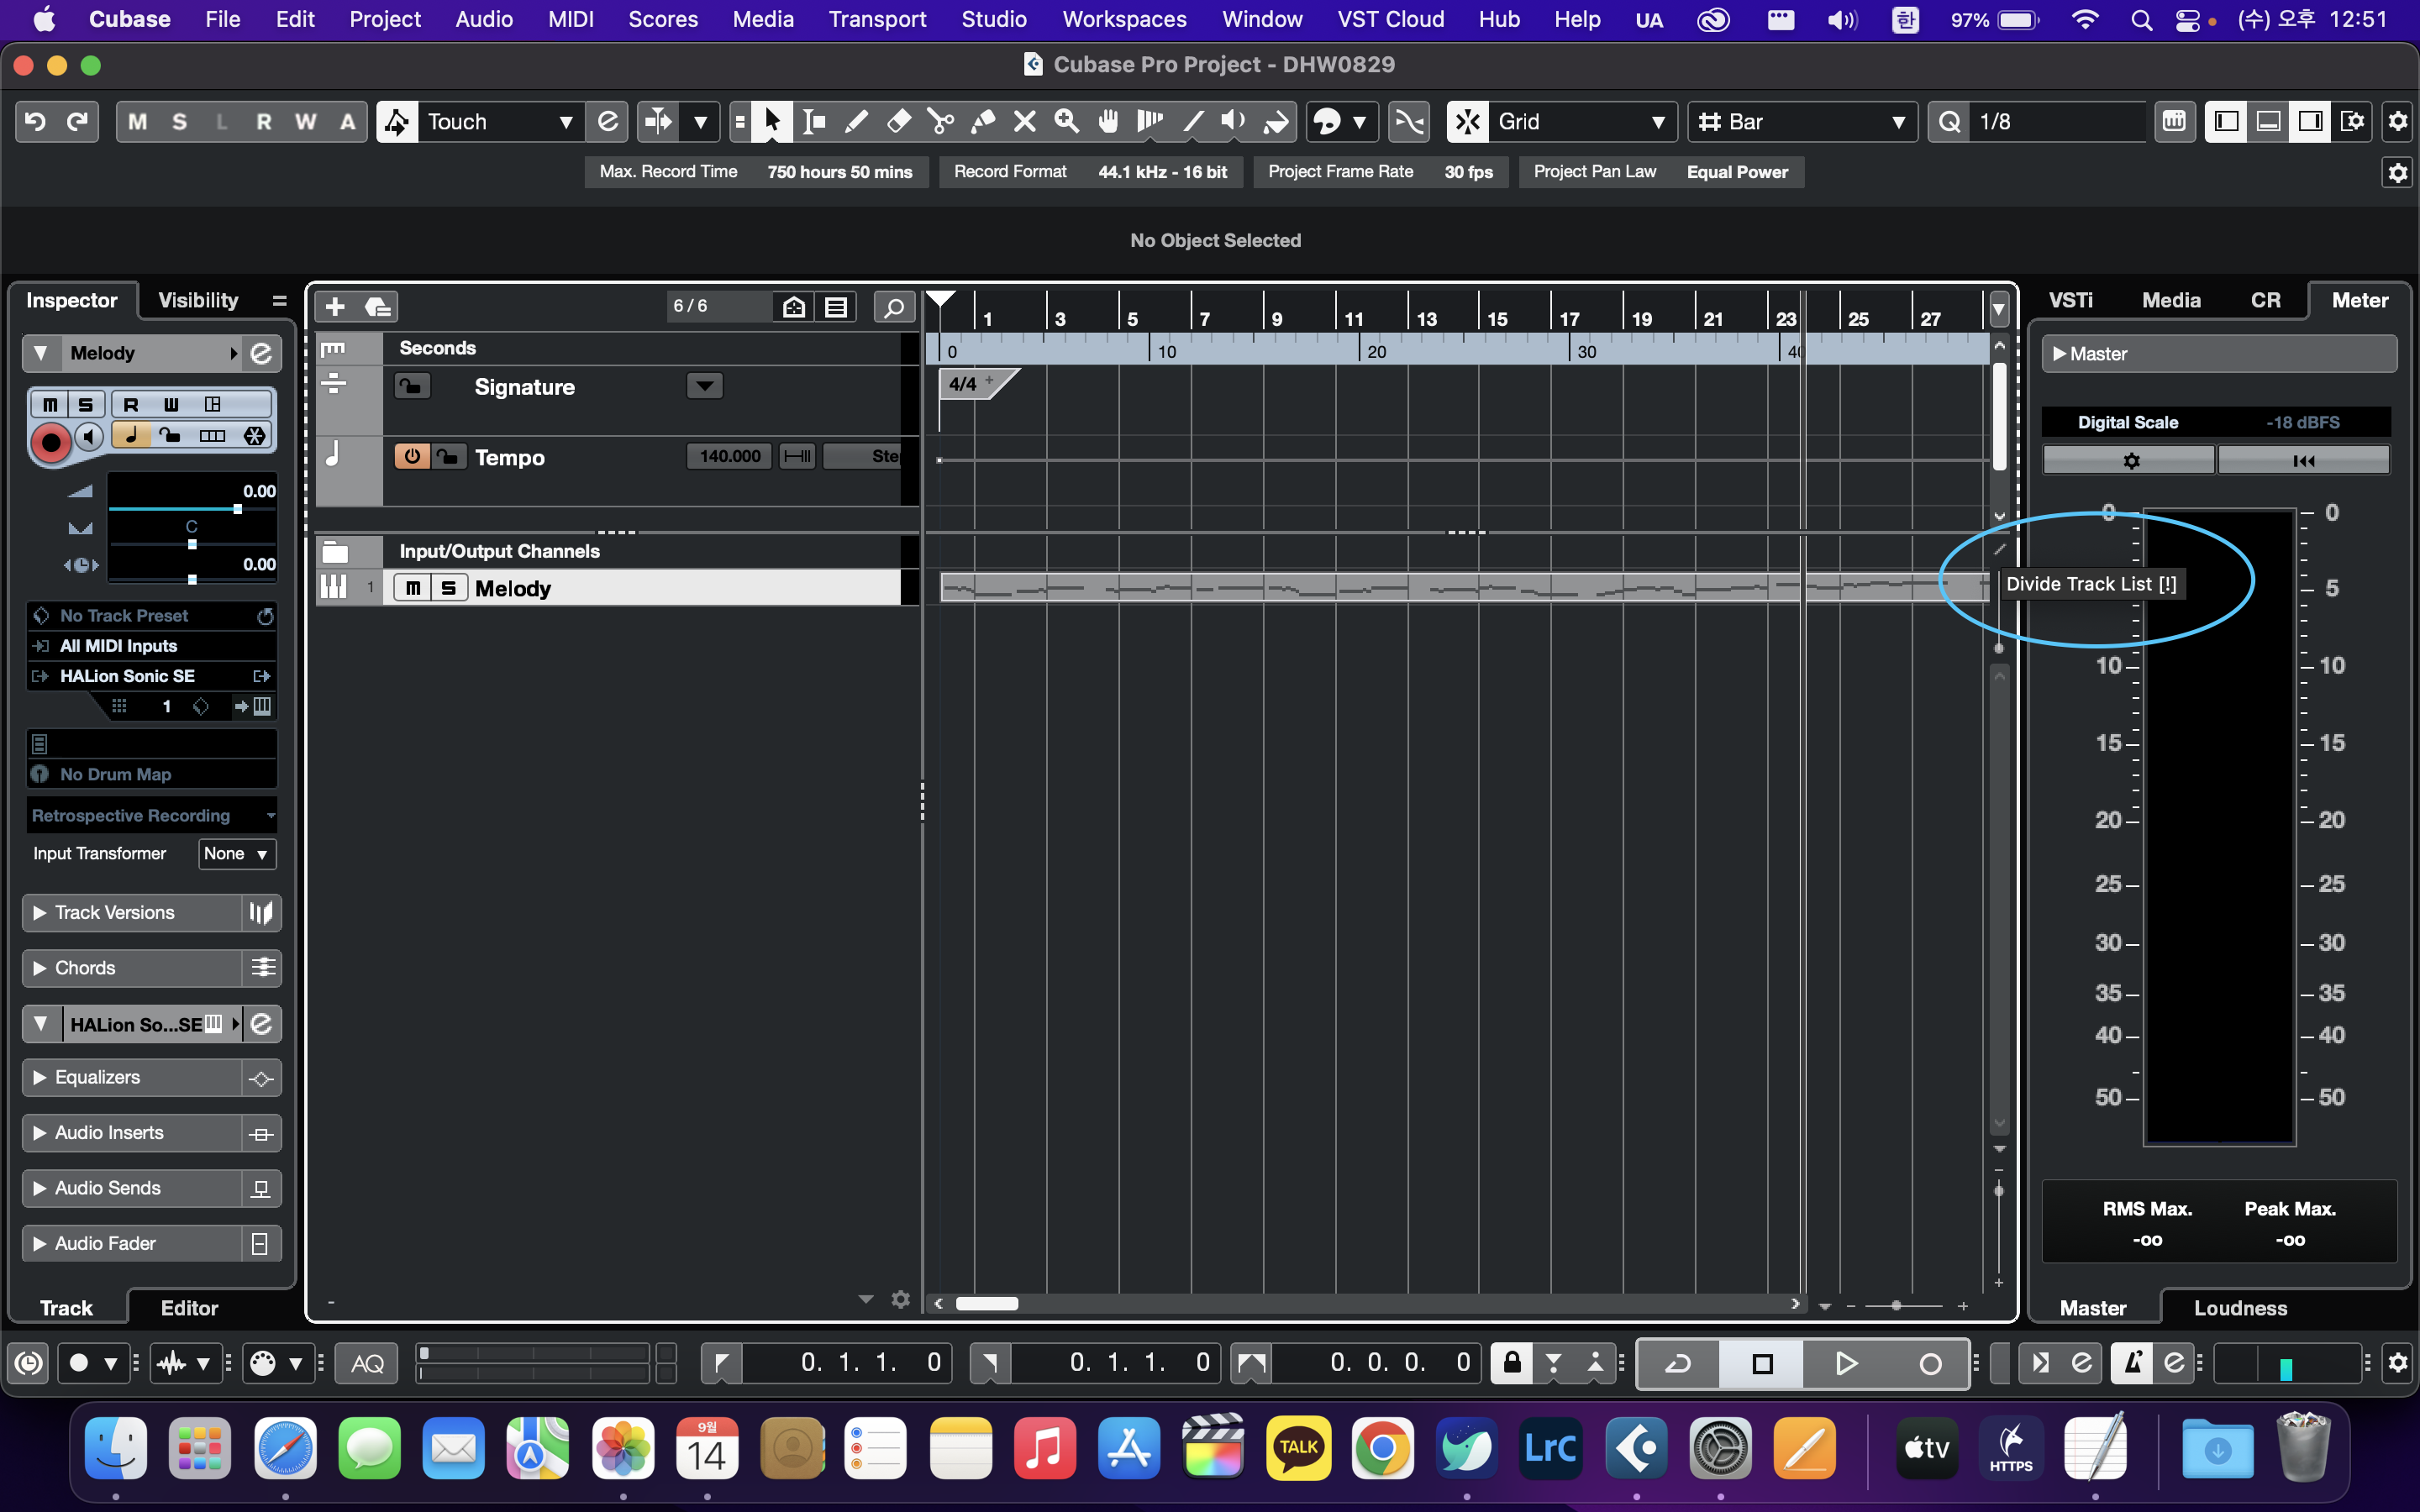
Task: Click the Mute X tool
Action: (x=1025, y=122)
